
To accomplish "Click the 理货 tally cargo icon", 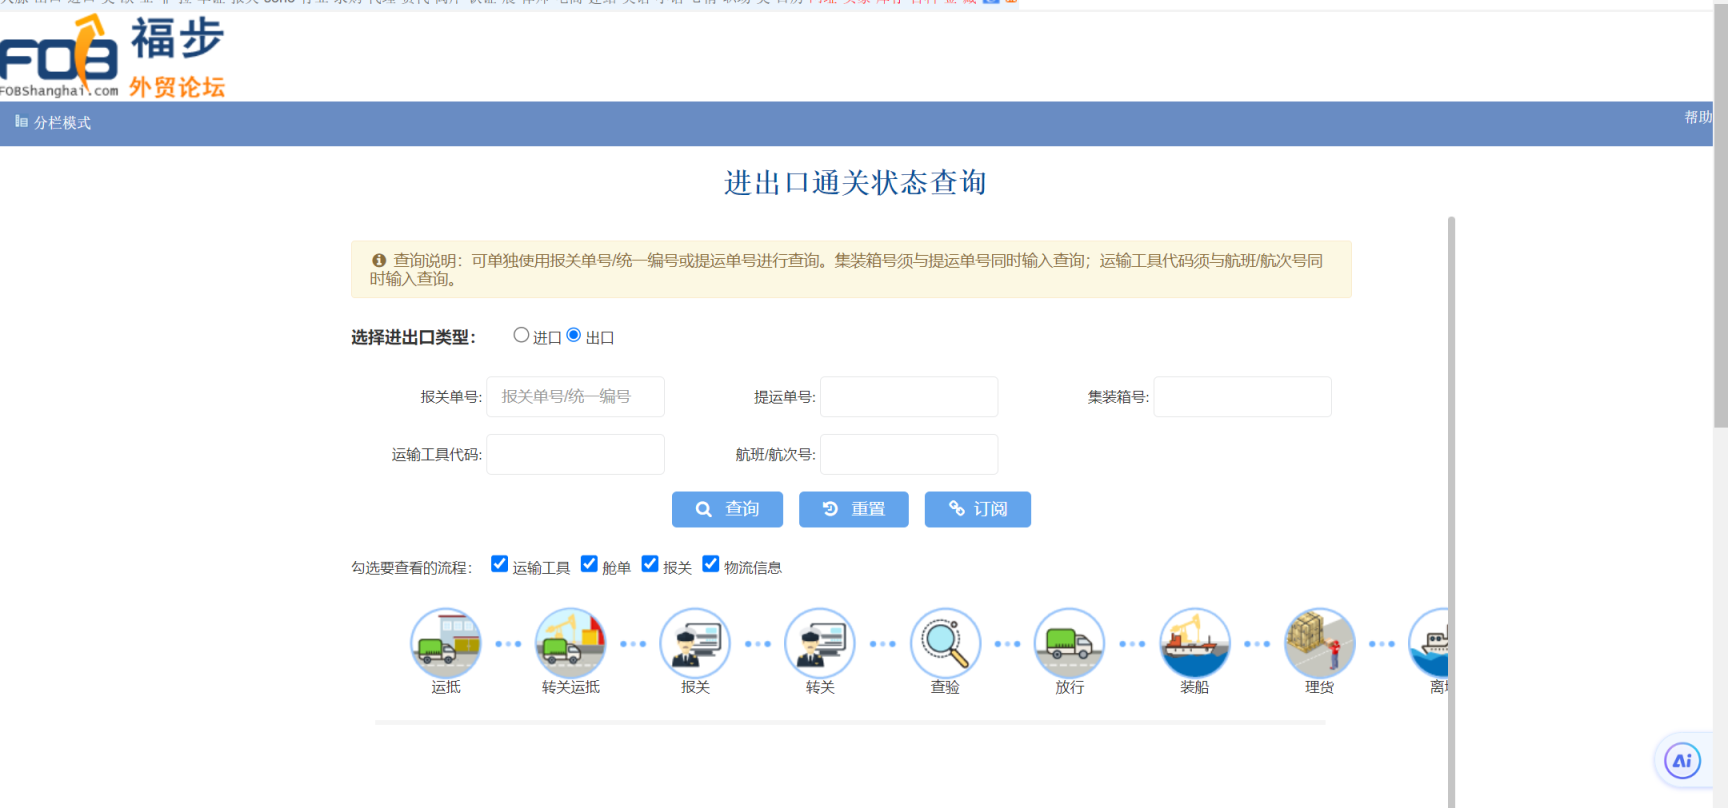I will pos(1319,643).
